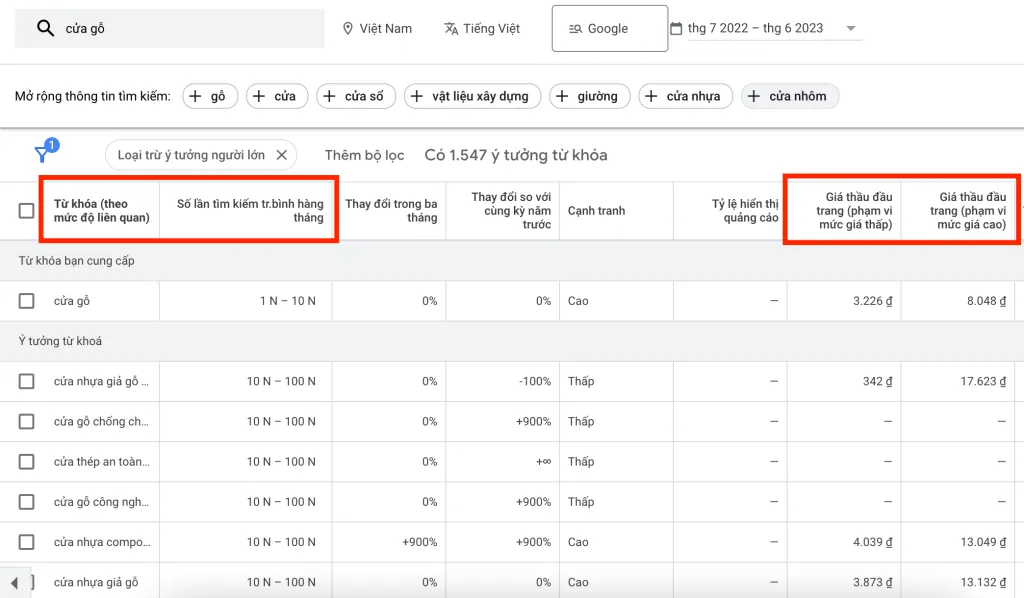This screenshot has height=598, width=1024.
Task: Click the keyword search field 'cửa gỗ'
Action: tap(169, 28)
